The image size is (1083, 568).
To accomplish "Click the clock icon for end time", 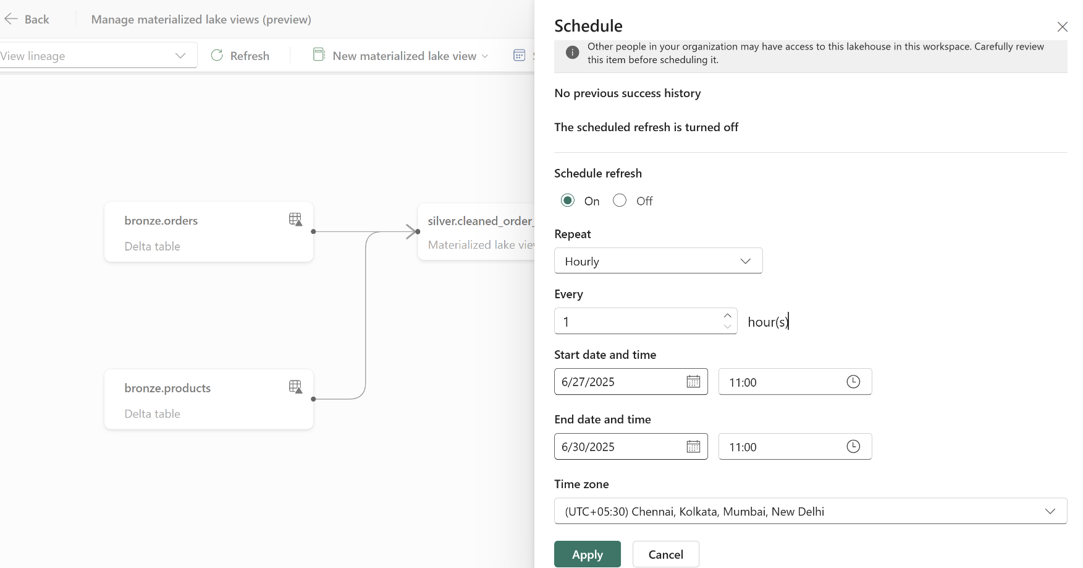I will point(853,446).
